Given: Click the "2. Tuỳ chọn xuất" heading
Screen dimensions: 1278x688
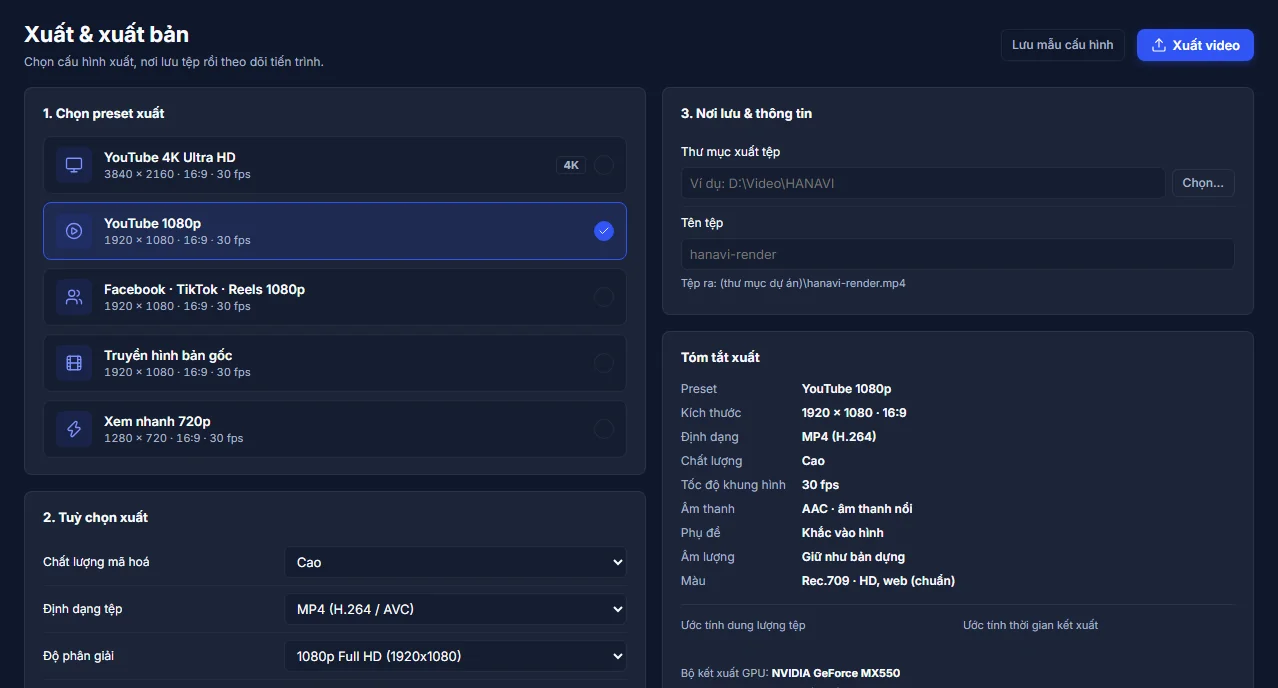Looking at the screenshot, I should pyautogui.click(x=95, y=517).
